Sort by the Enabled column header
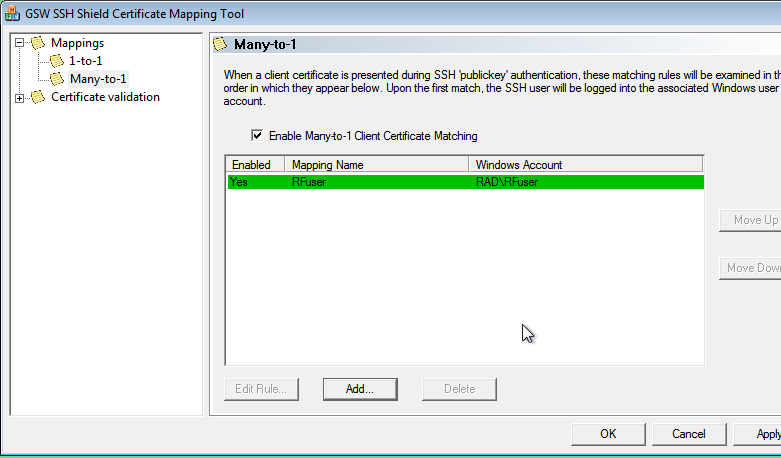781x458 pixels. [256, 165]
